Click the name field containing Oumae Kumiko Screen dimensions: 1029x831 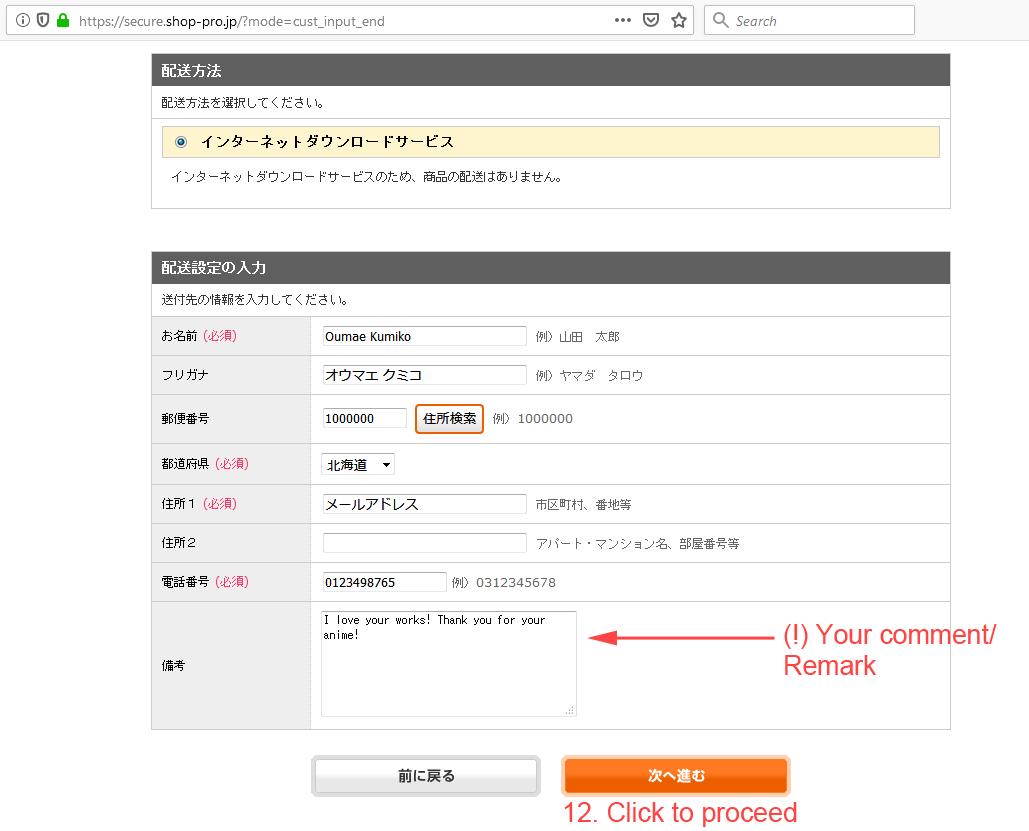(x=424, y=336)
